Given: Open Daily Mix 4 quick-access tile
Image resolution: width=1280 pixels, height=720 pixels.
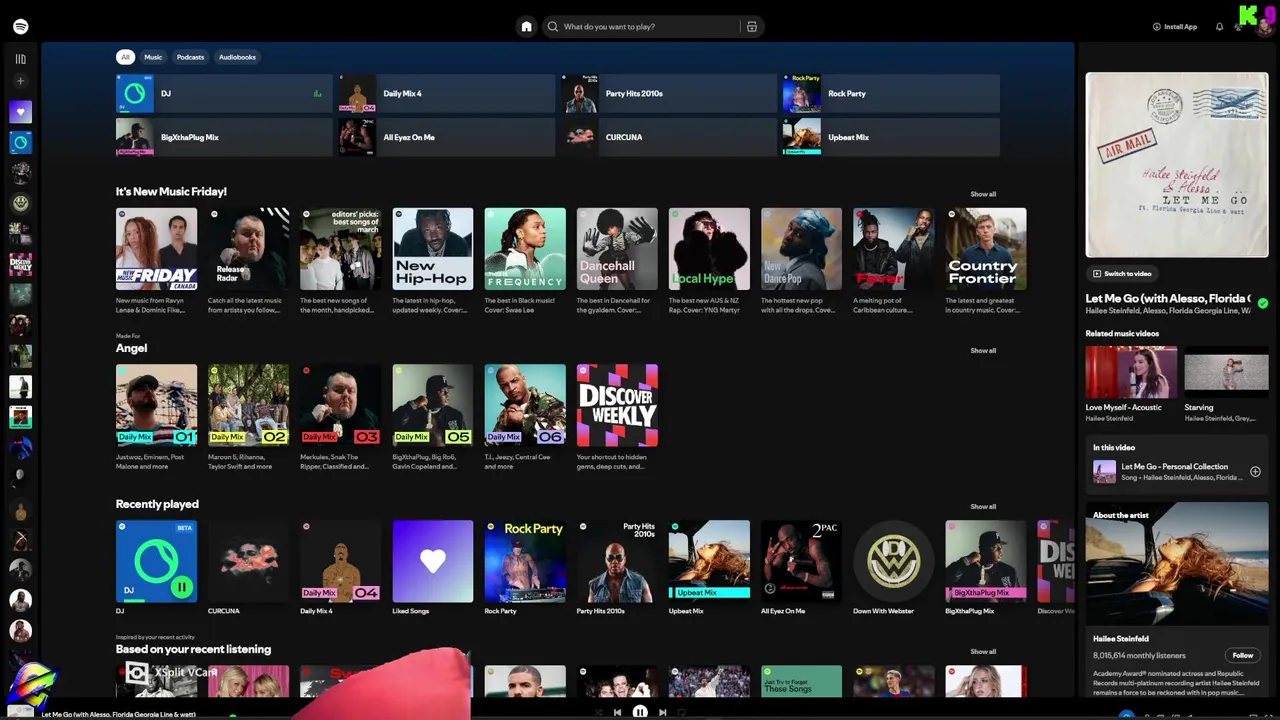Looking at the screenshot, I should (446, 93).
